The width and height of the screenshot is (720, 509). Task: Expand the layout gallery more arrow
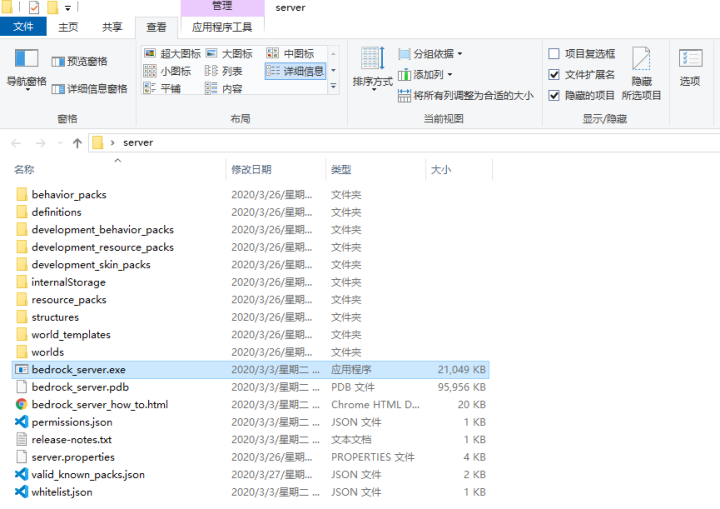[333, 86]
